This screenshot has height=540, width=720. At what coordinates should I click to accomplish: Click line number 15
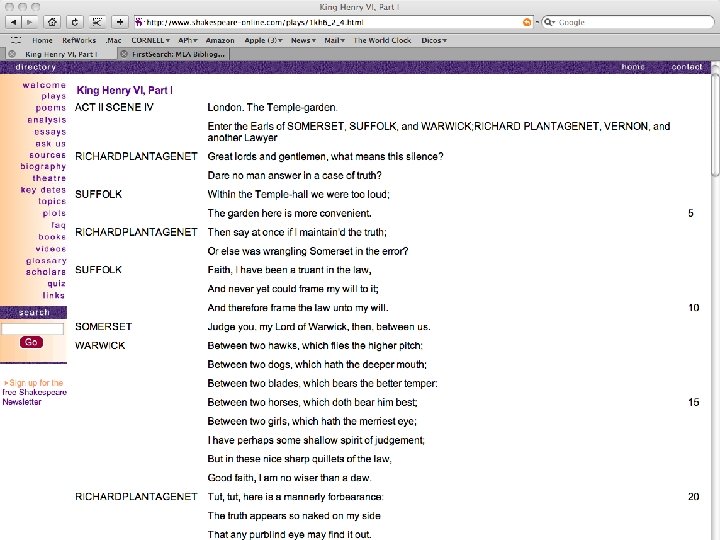click(x=693, y=402)
